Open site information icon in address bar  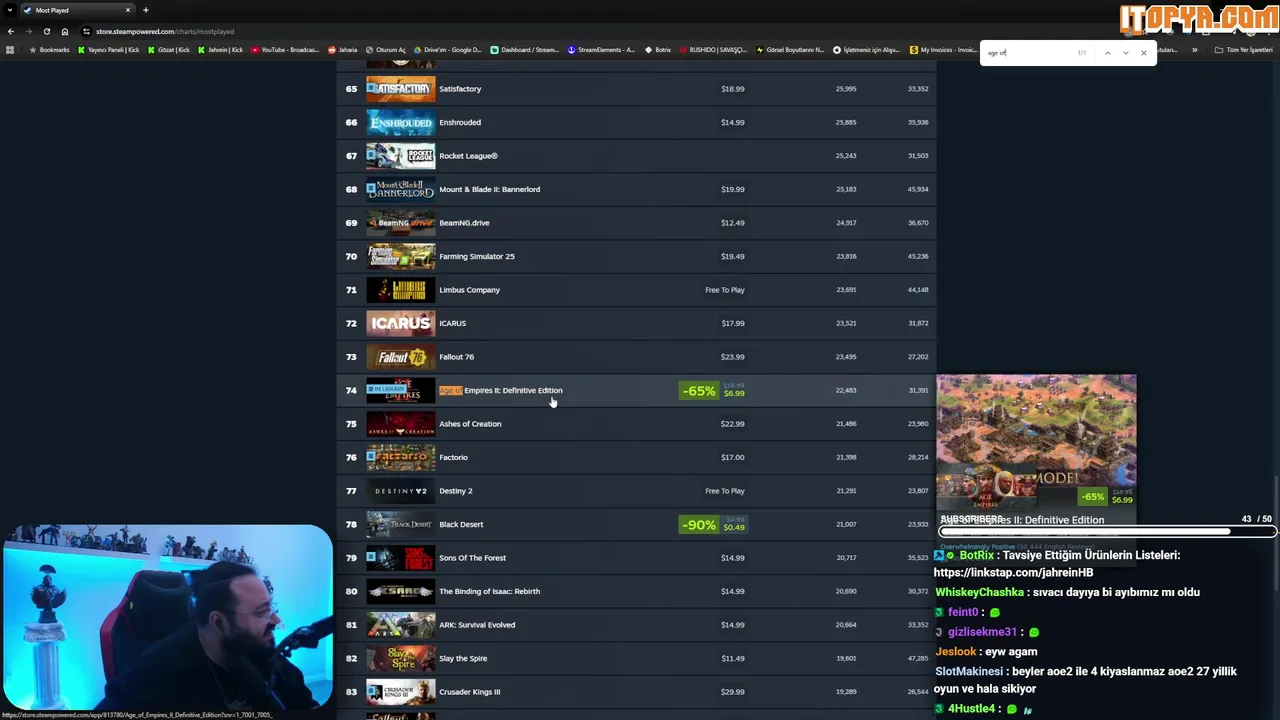(86, 31)
